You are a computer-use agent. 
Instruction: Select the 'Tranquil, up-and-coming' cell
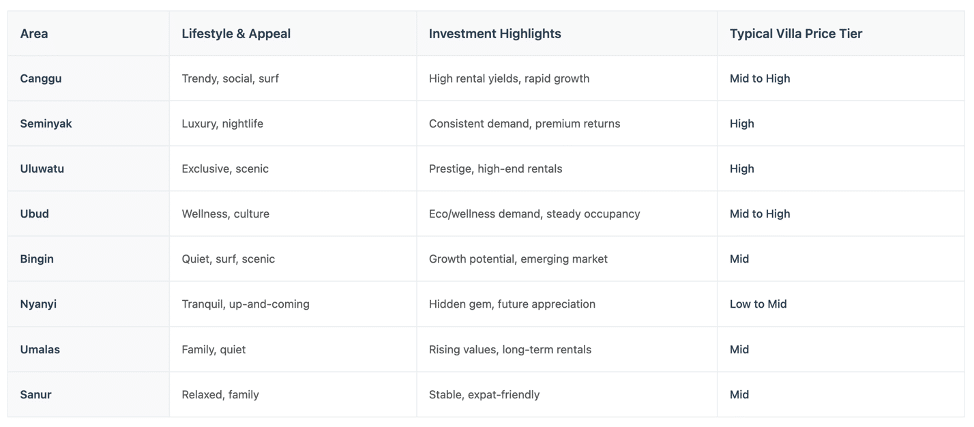(x=245, y=304)
